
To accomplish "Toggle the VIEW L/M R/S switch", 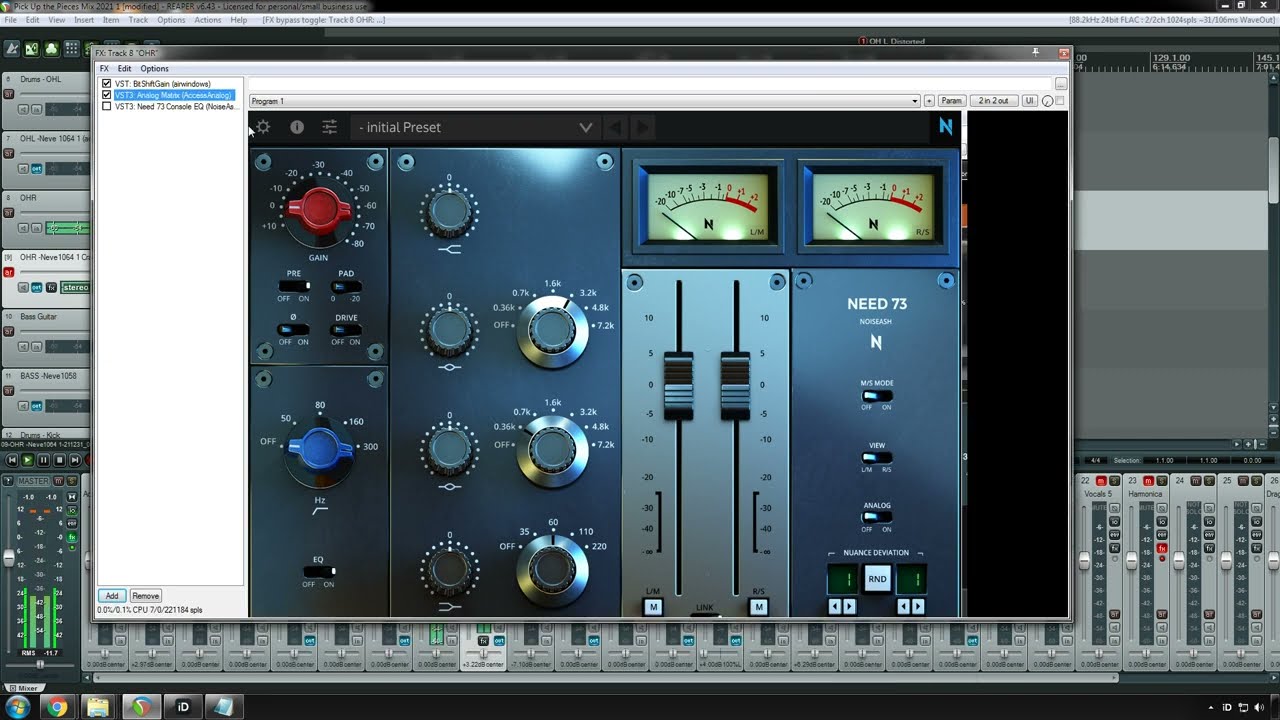I will (876, 458).
